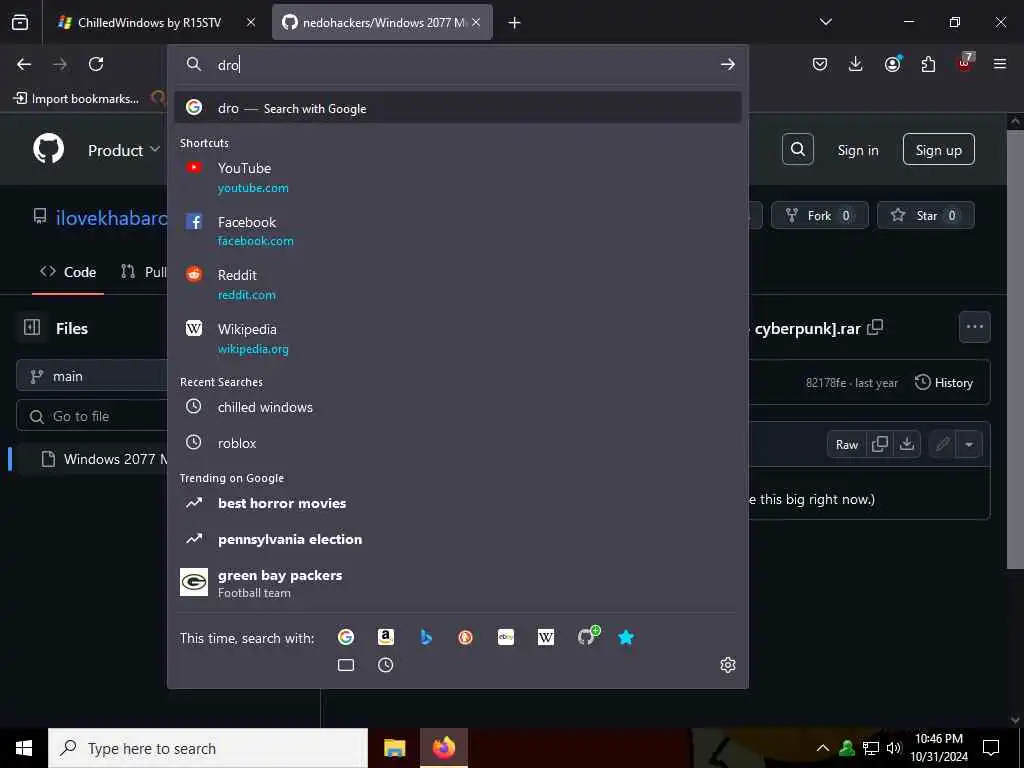Search history clock icon

(x=386, y=665)
